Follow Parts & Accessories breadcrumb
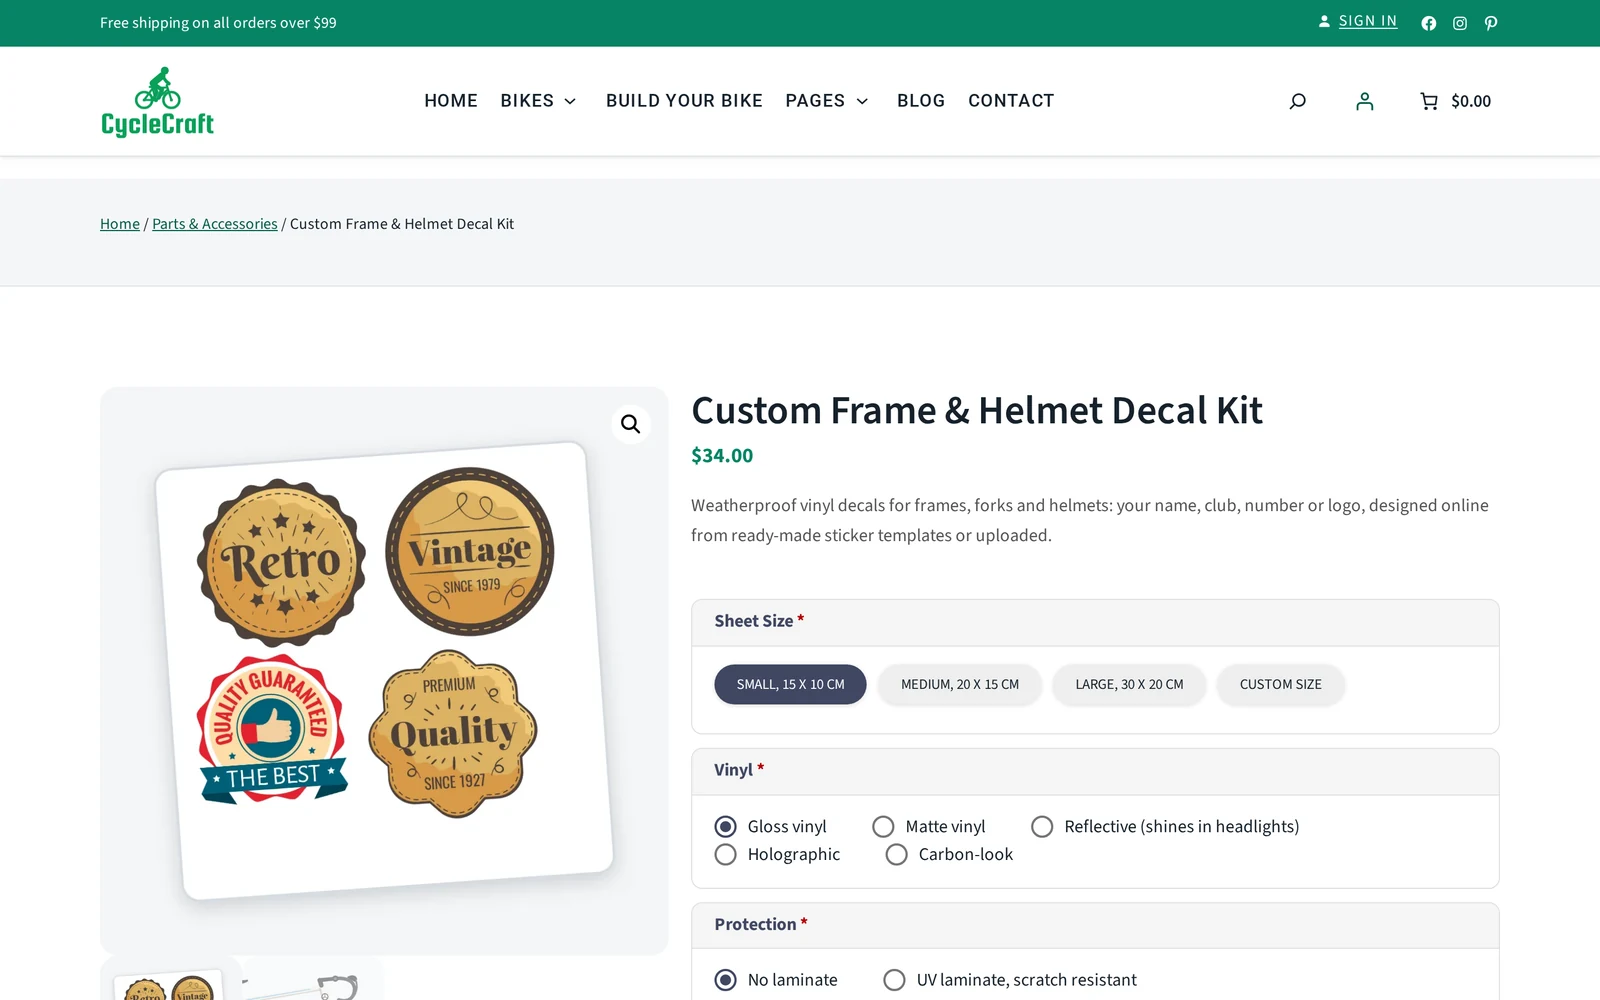 coord(215,224)
